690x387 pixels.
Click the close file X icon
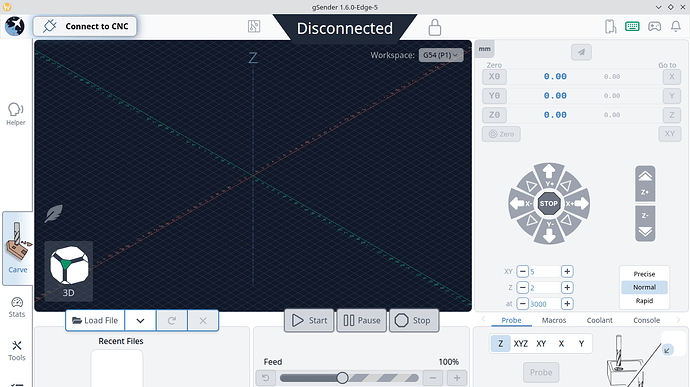(x=203, y=321)
